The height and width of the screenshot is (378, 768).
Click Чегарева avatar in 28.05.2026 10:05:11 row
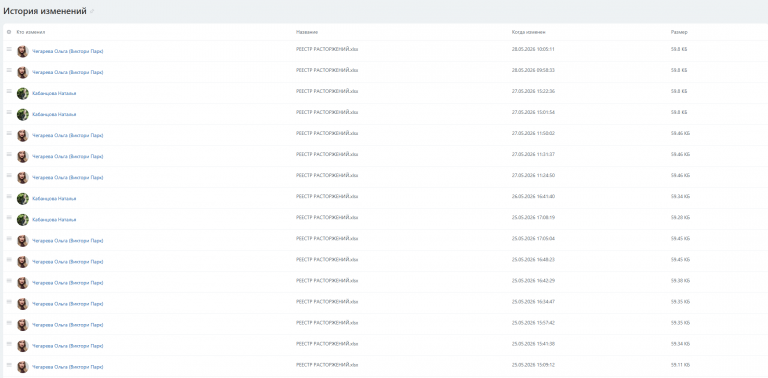[x=23, y=51]
